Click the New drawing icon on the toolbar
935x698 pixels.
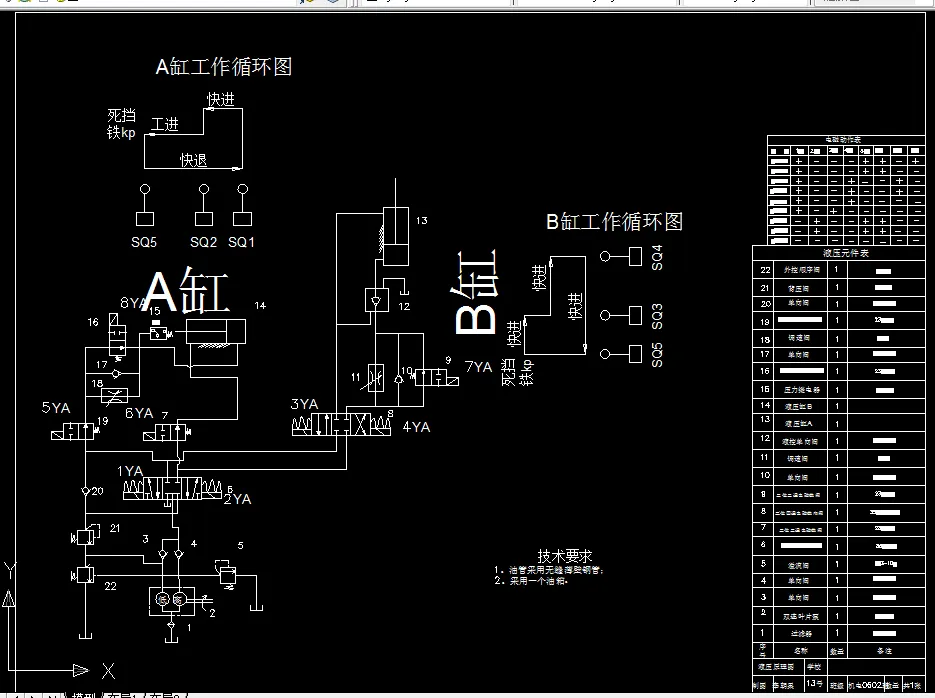click(8, 5)
